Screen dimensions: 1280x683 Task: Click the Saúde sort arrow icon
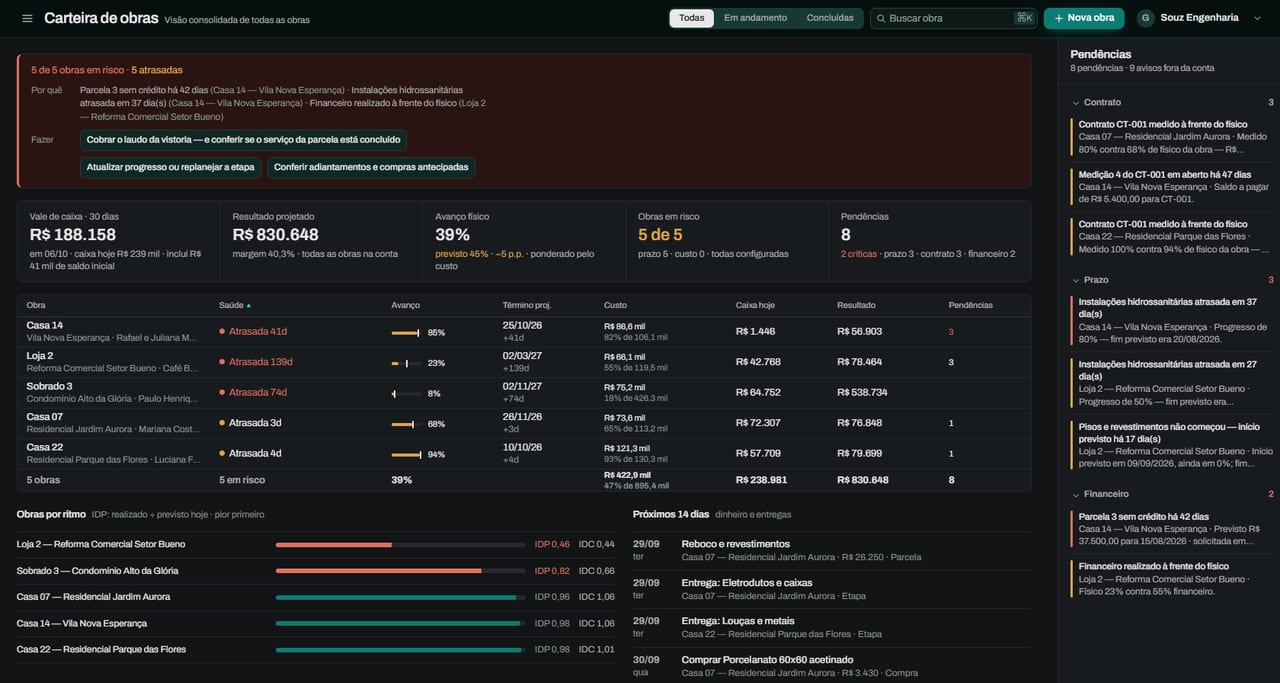tap(249, 305)
